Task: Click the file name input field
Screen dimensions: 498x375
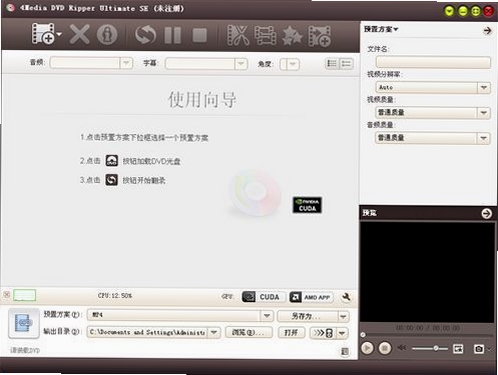Action: point(433,62)
